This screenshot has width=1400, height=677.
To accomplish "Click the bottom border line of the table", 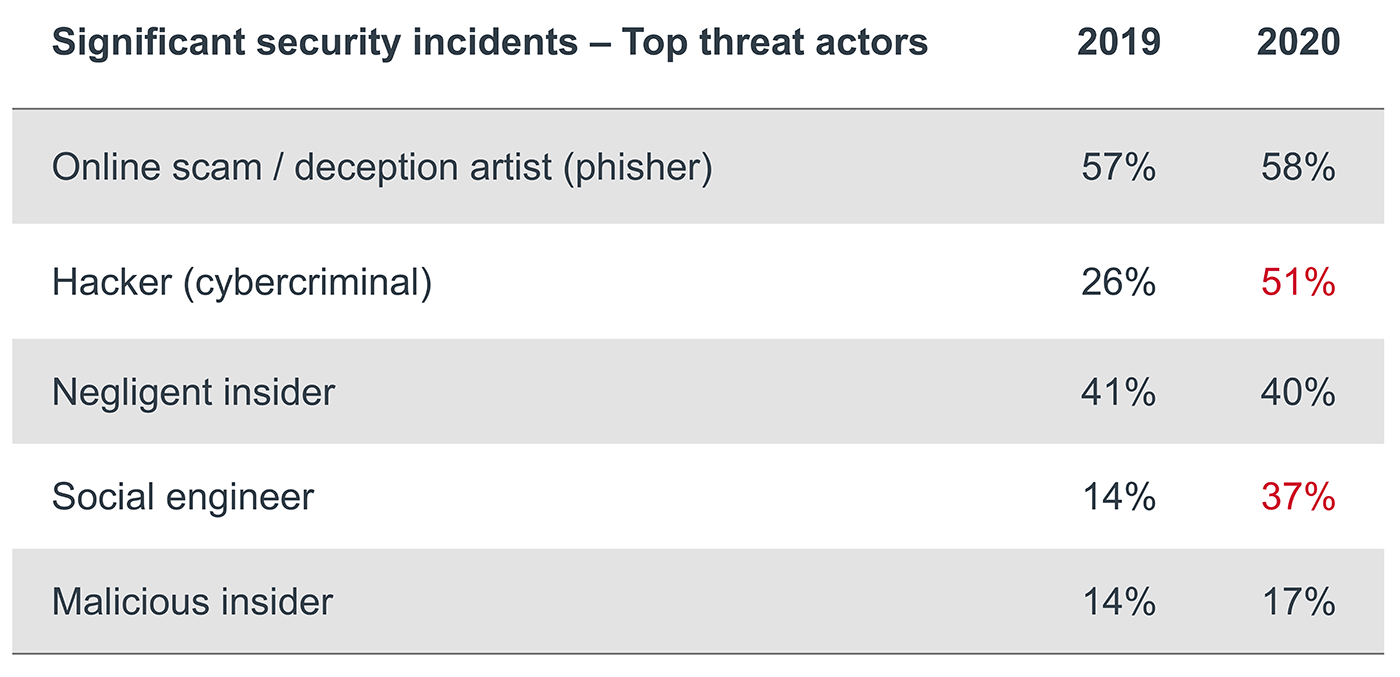I will click(700, 654).
